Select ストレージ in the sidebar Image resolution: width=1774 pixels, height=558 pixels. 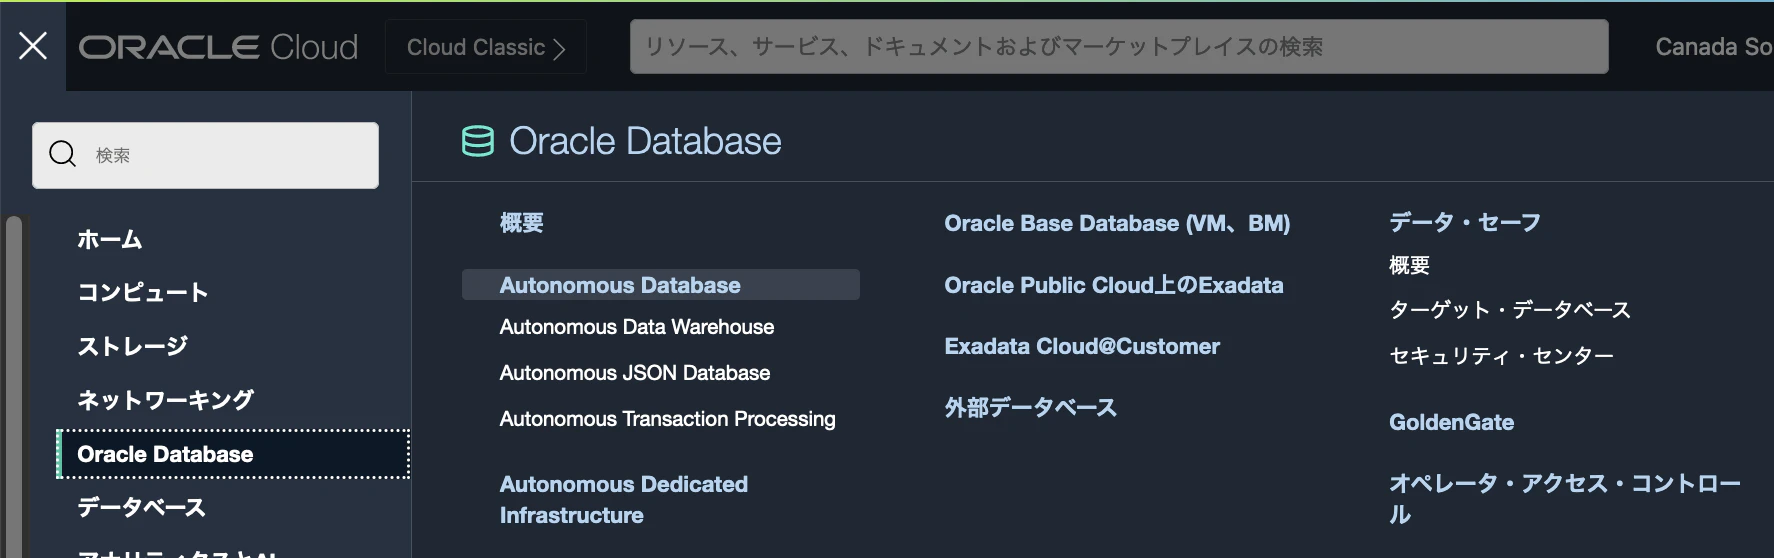133,347
